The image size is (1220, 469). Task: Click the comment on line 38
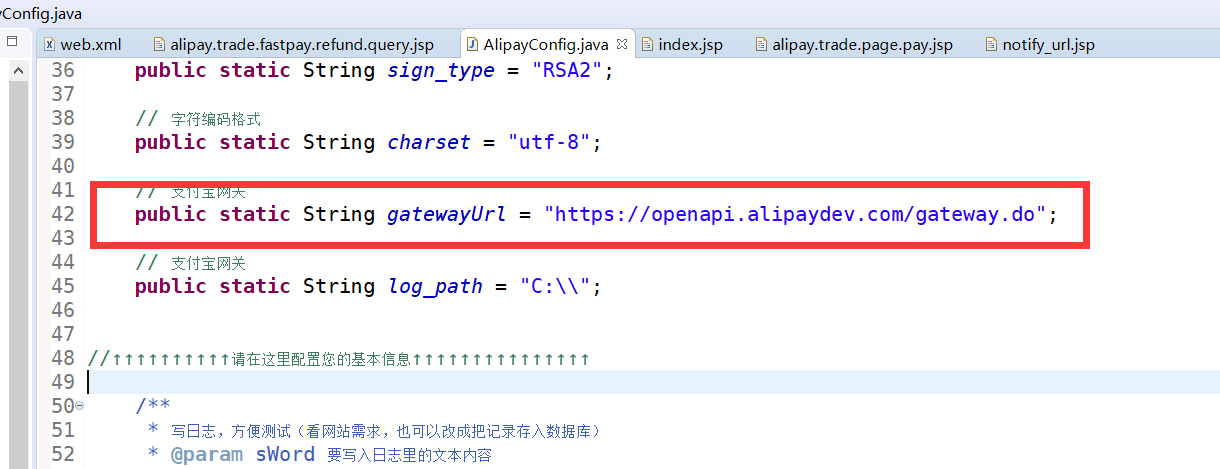coord(198,118)
